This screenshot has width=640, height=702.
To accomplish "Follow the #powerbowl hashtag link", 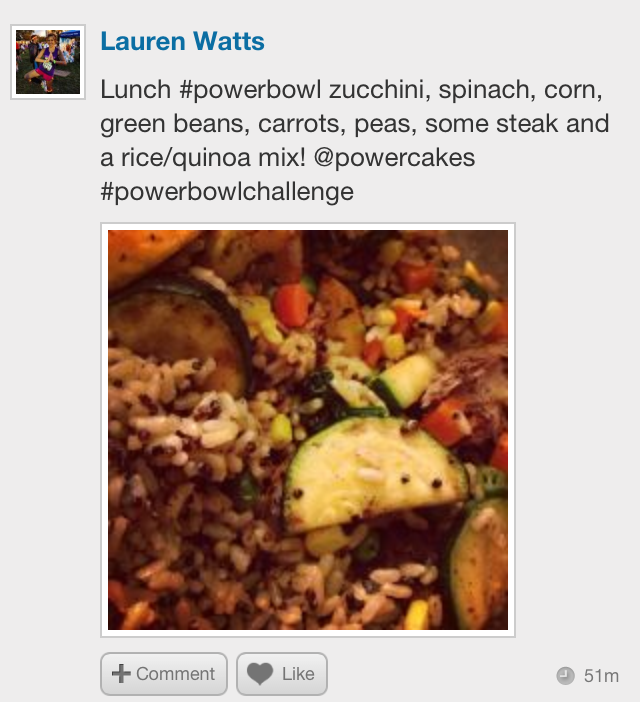I will click(251, 90).
